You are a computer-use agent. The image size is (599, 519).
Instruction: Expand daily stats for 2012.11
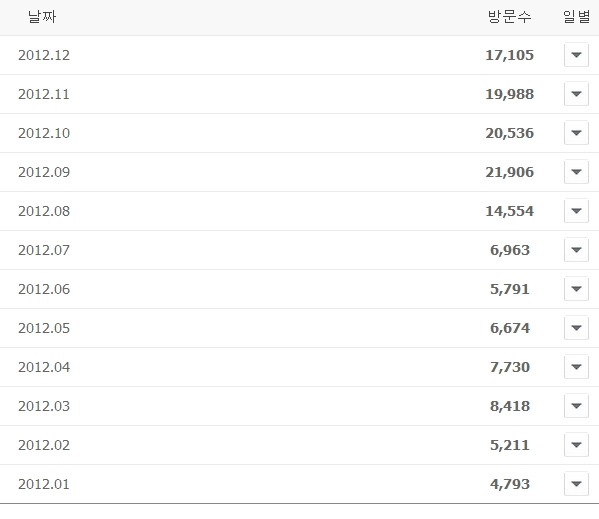[x=576, y=94]
